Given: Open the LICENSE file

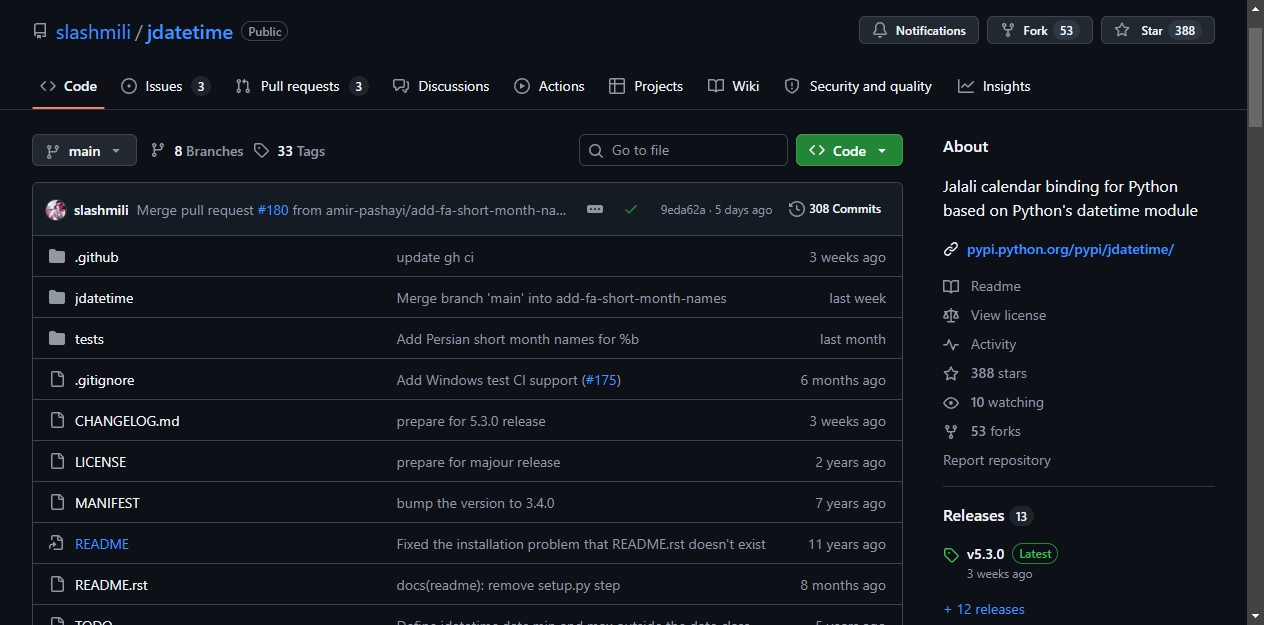Looking at the screenshot, I should pyautogui.click(x=100, y=462).
